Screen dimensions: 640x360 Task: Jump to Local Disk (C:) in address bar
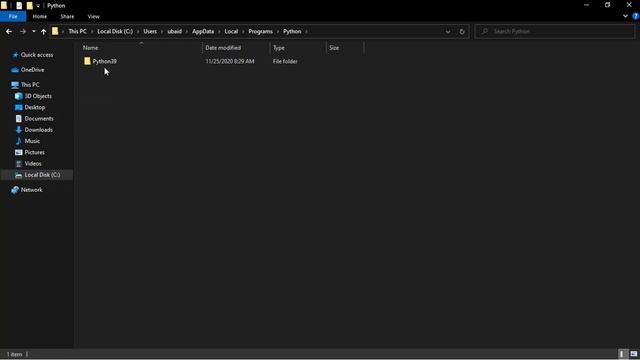point(115,31)
